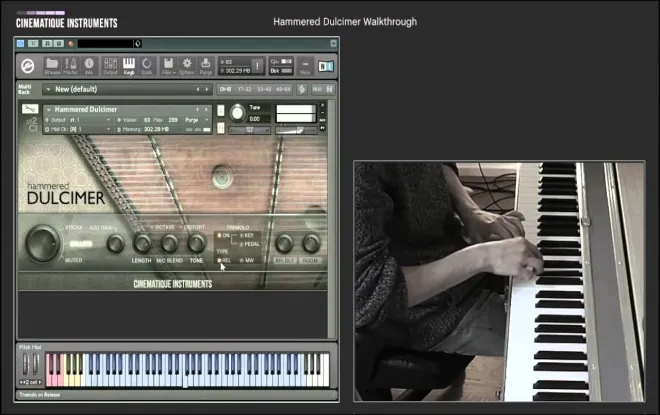The width and height of the screenshot is (660, 415).
Task: Show the Output mixer panel
Action: pos(110,66)
